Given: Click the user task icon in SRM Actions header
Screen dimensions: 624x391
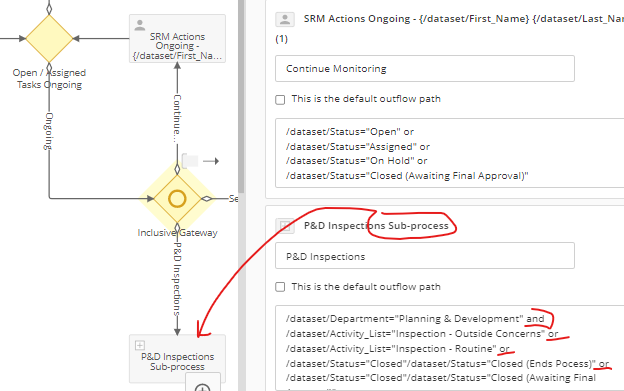Looking at the screenshot, I should pyautogui.click(x=285, y=19).
